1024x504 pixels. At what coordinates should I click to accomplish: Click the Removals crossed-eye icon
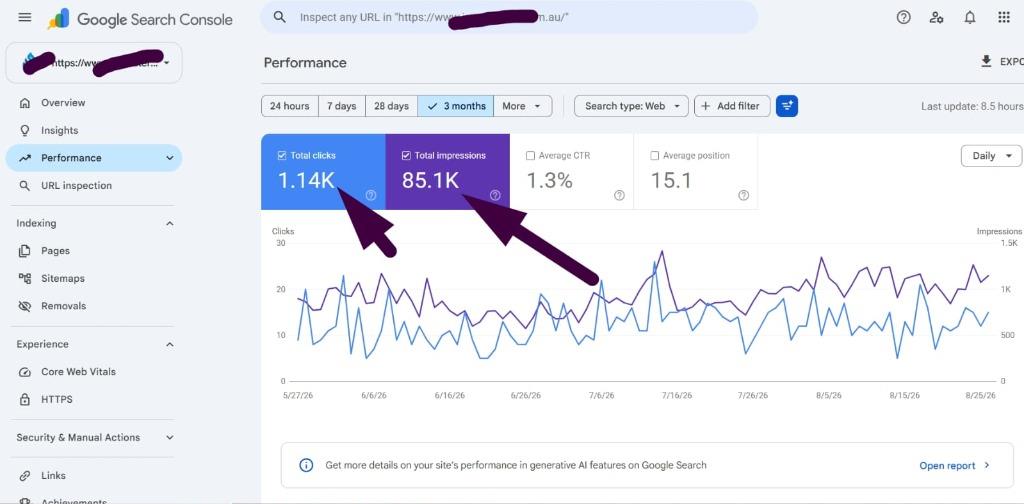click(25, 306)
